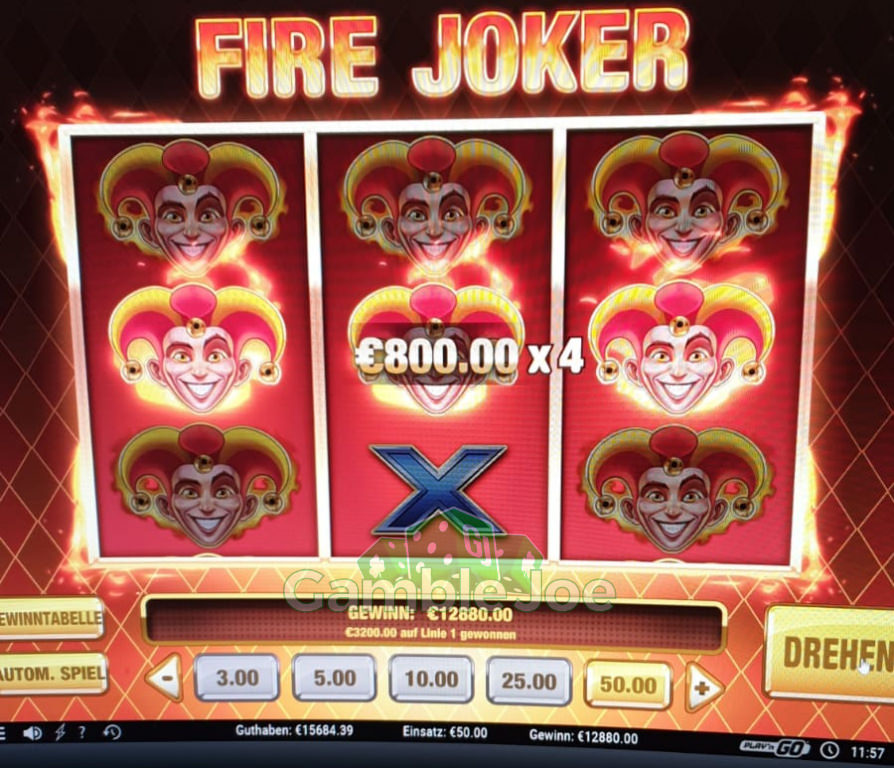Toggle fast play lightning bolt icon
The height and width of the screenshot is (768, 894).
pyautogui.click(x=60, y=732)
